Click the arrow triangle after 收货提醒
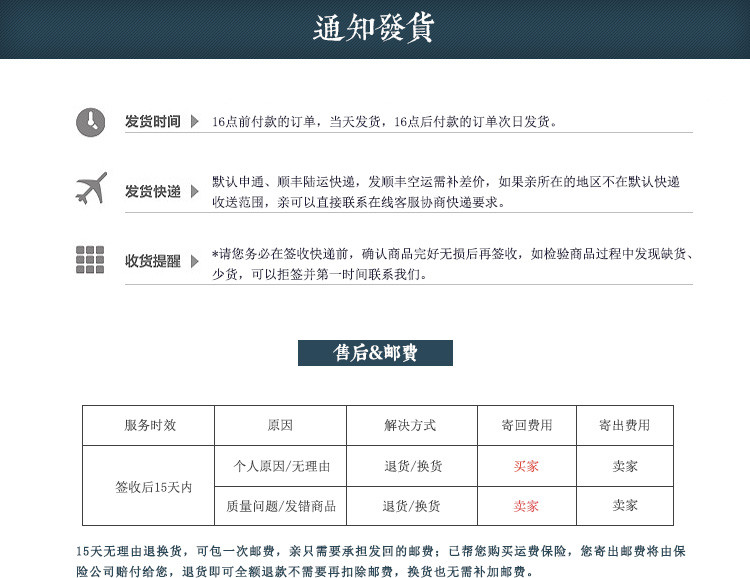750x578 pixels. tap(195, 261)
